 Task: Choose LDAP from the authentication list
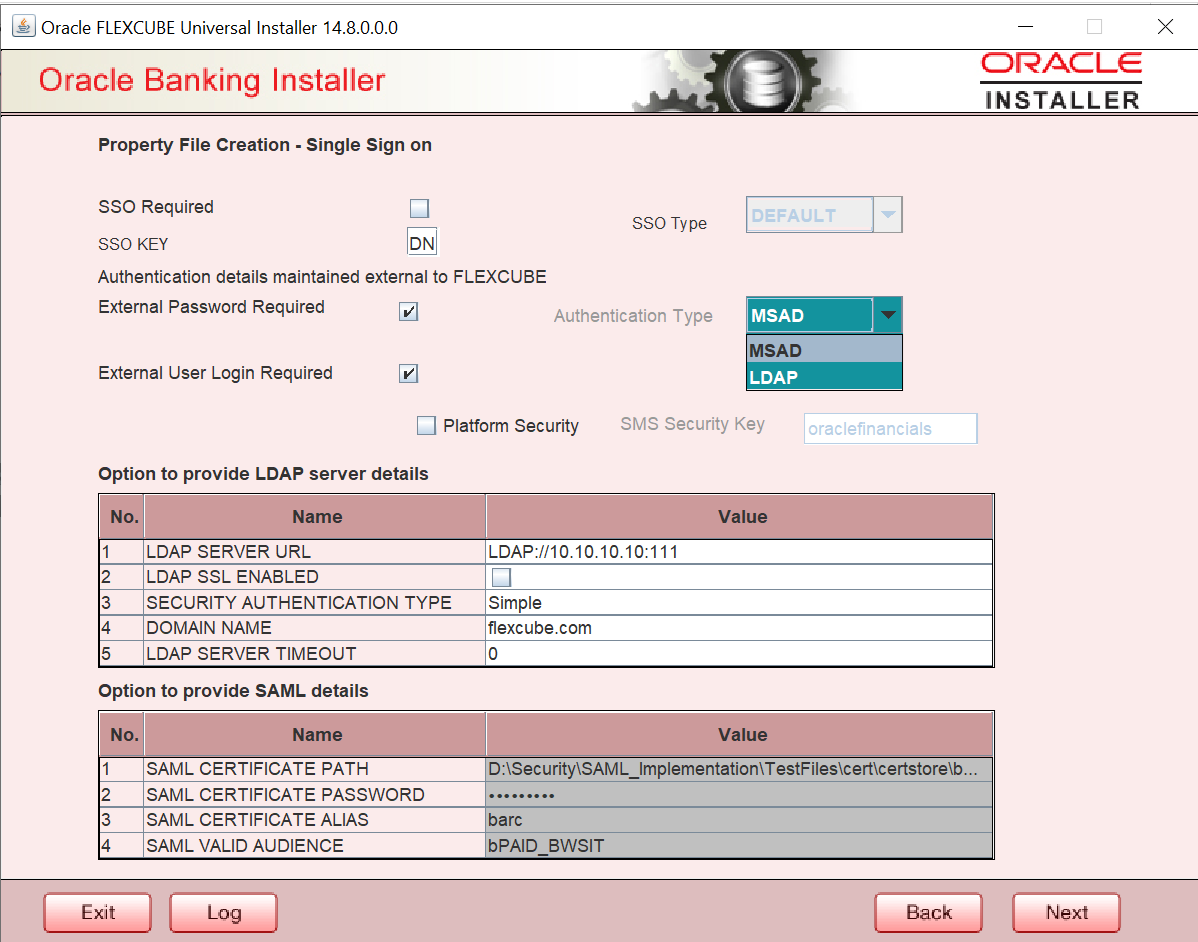[824, 377]
